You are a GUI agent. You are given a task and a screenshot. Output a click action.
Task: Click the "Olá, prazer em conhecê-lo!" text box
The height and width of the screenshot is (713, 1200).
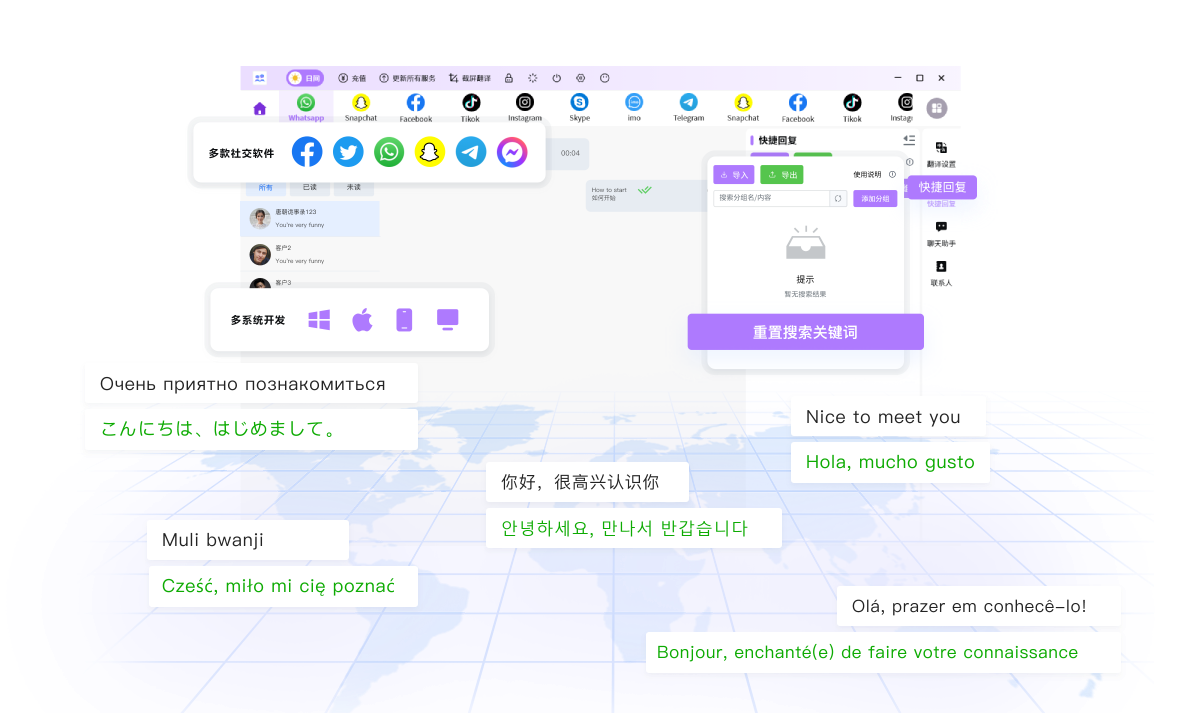tap(979, 606)
